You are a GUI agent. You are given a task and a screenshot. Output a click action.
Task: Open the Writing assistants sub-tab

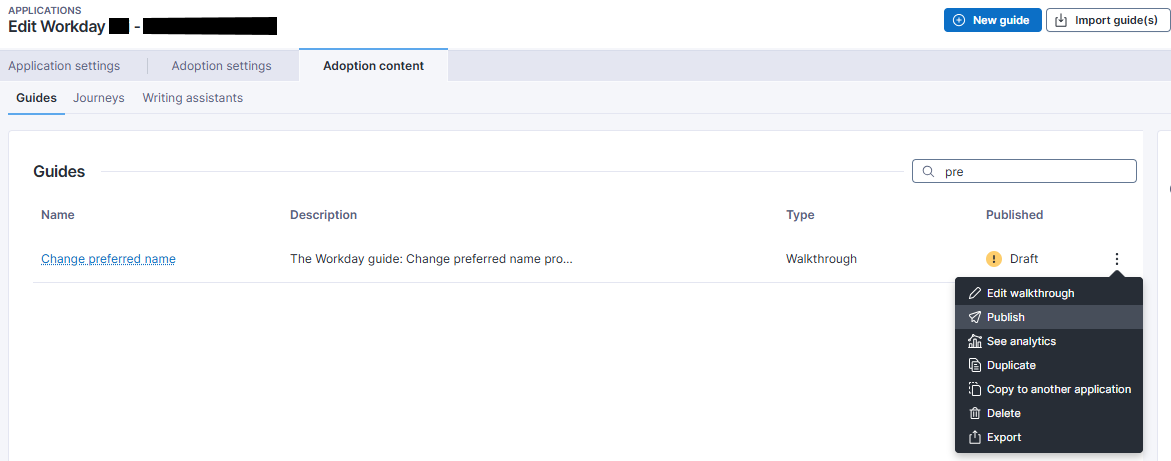192,98
